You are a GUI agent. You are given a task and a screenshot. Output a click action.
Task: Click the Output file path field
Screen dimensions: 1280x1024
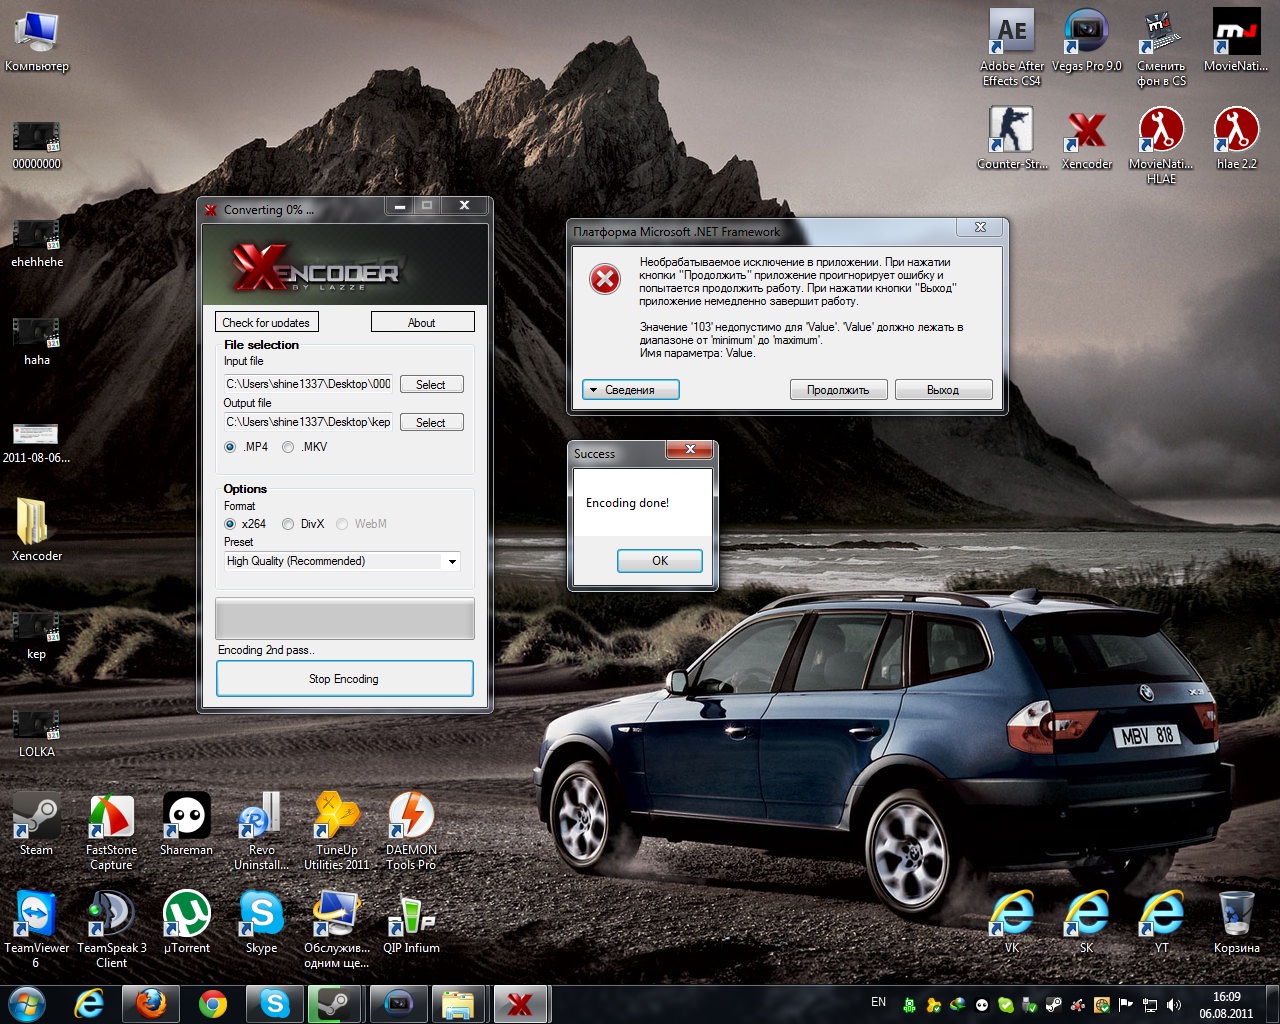click(x=308, y=422)
